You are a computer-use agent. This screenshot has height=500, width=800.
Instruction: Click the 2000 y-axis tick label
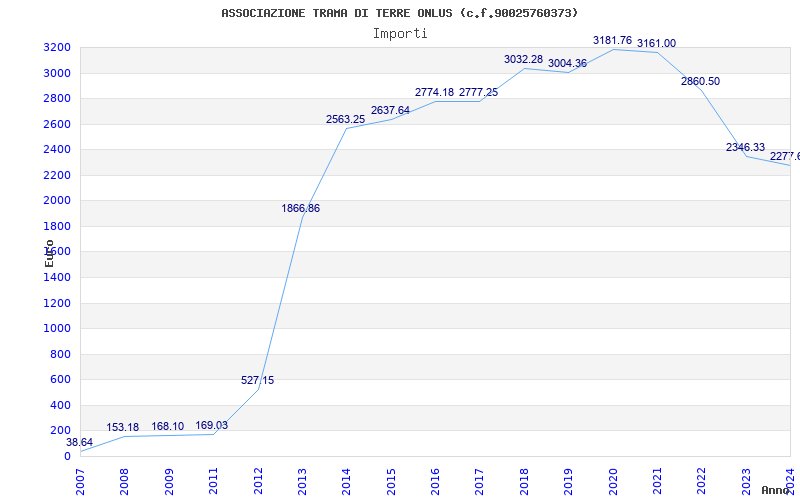57,201
